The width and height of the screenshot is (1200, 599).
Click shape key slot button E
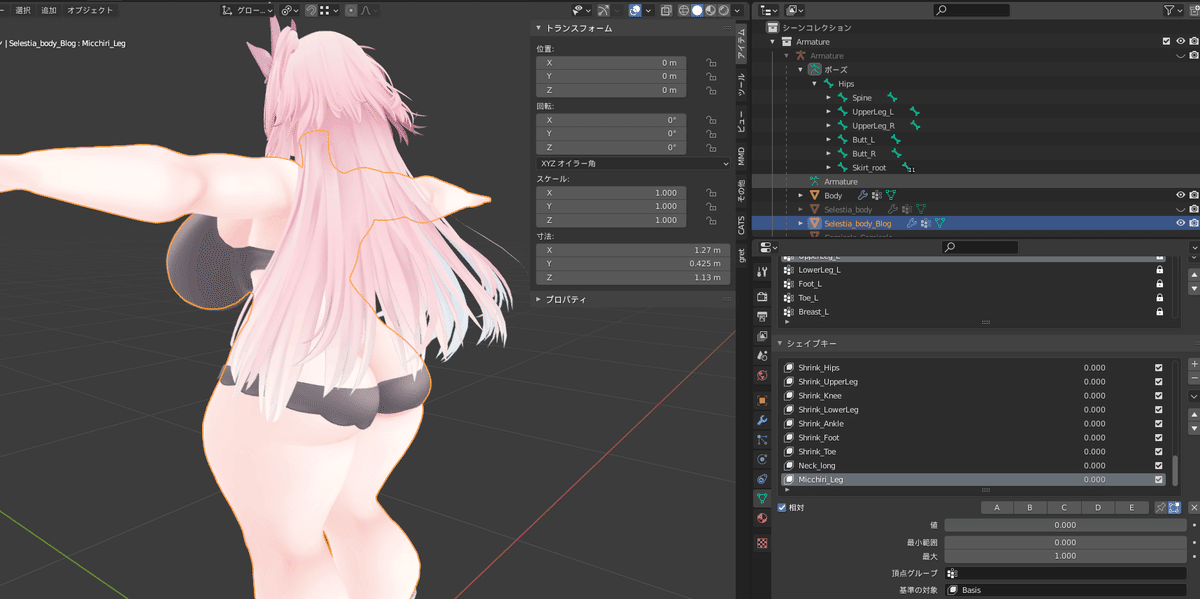(1132, 508)
